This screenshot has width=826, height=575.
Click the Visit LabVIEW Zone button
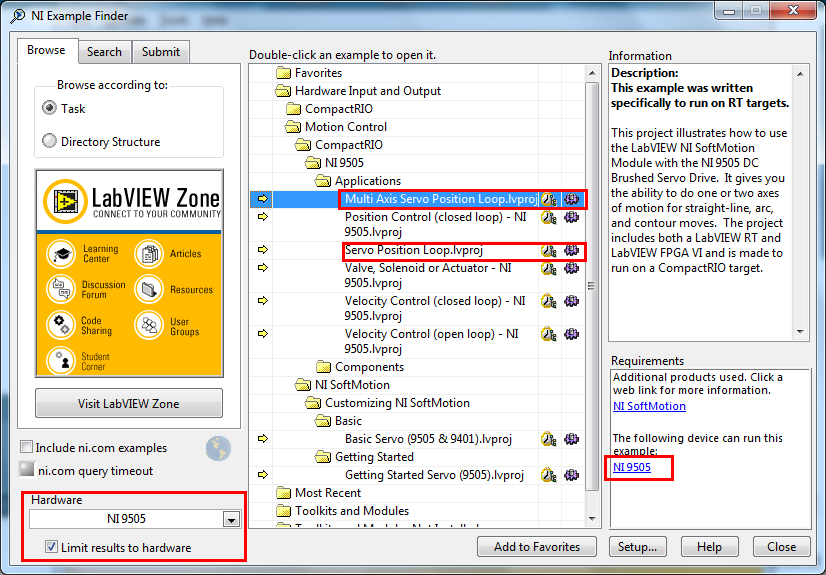(129, 403)
